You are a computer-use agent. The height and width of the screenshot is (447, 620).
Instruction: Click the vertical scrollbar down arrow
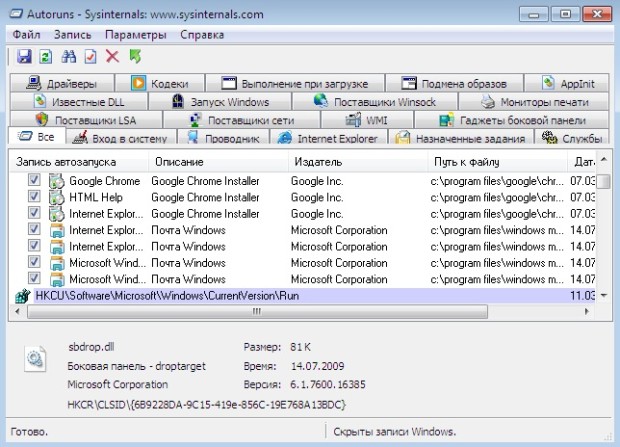(604, 296)
